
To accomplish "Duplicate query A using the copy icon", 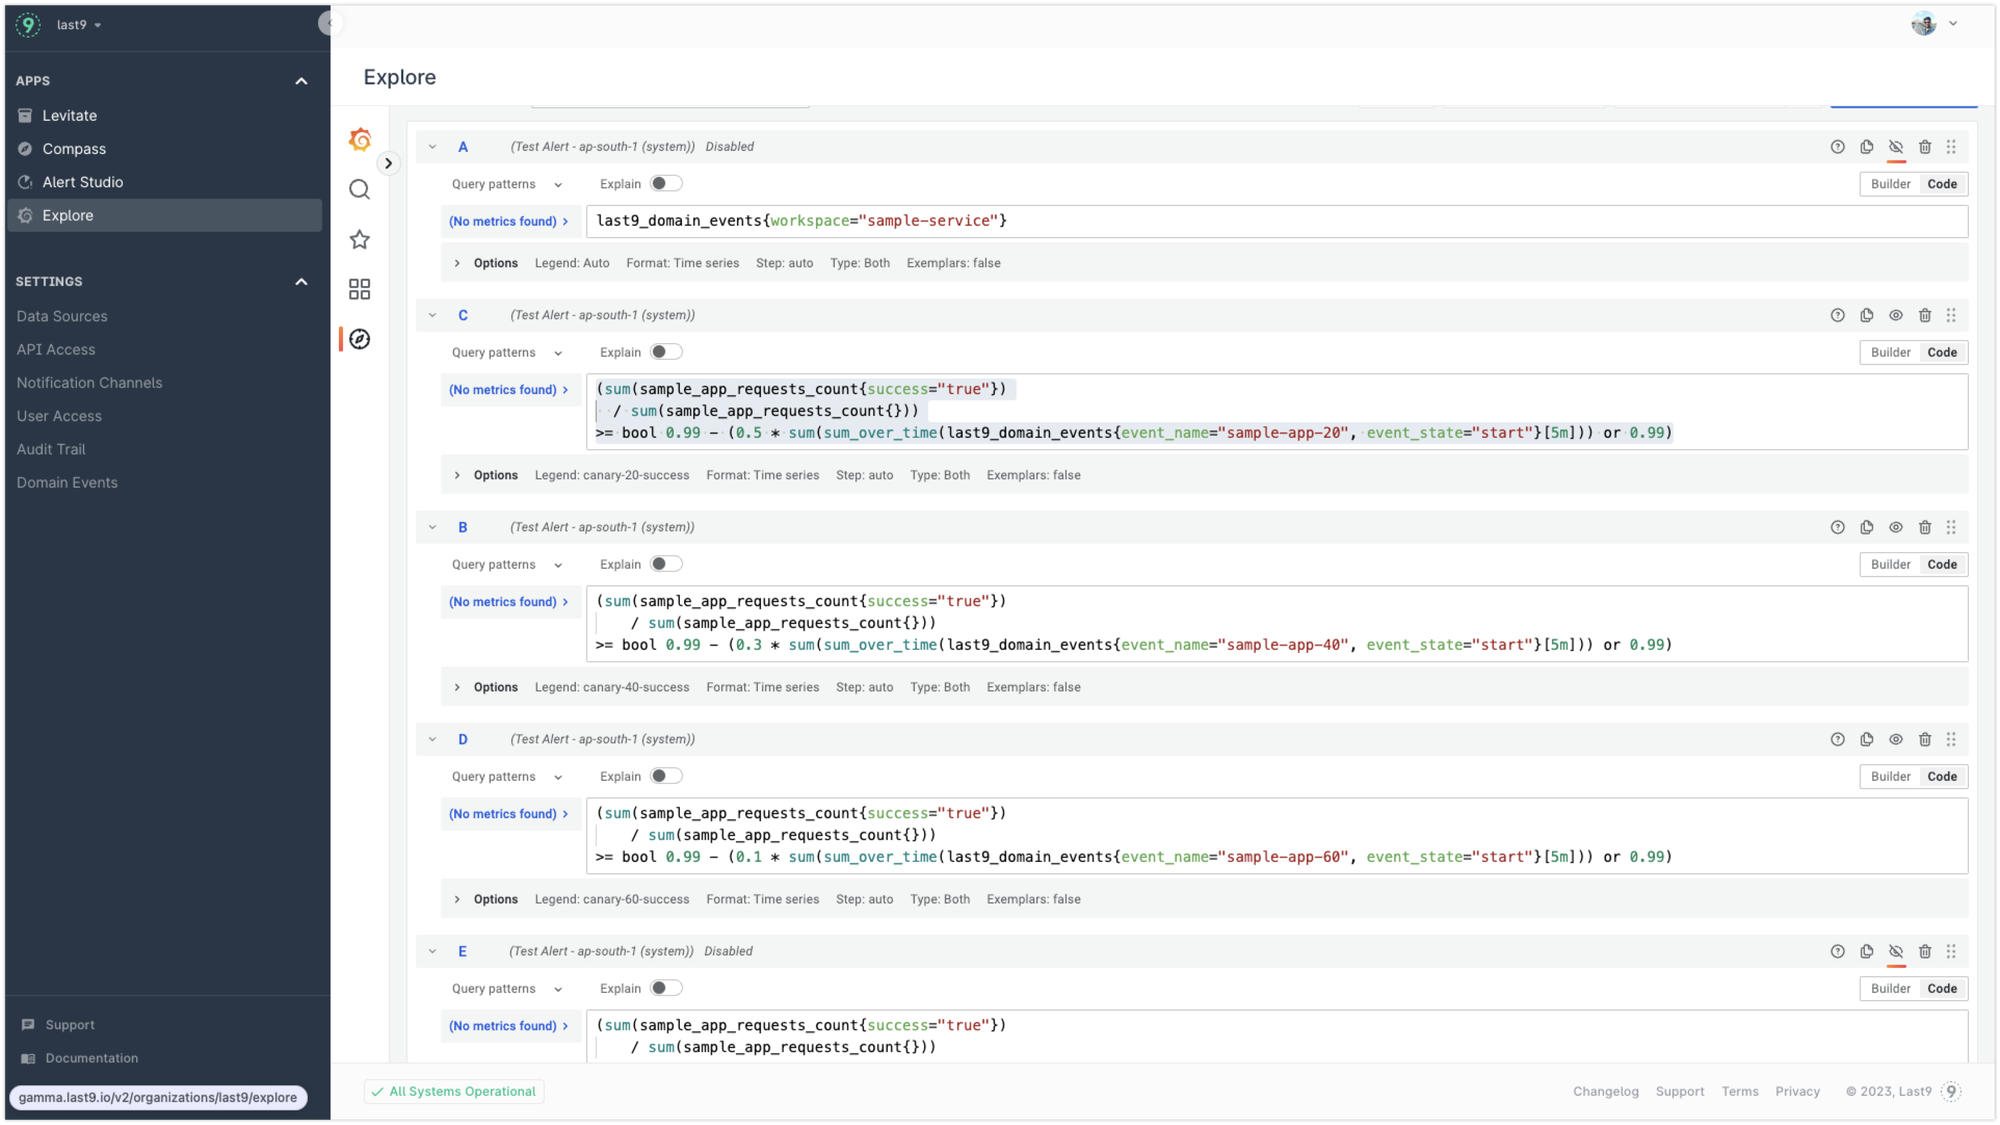I will coord(1866,146).
